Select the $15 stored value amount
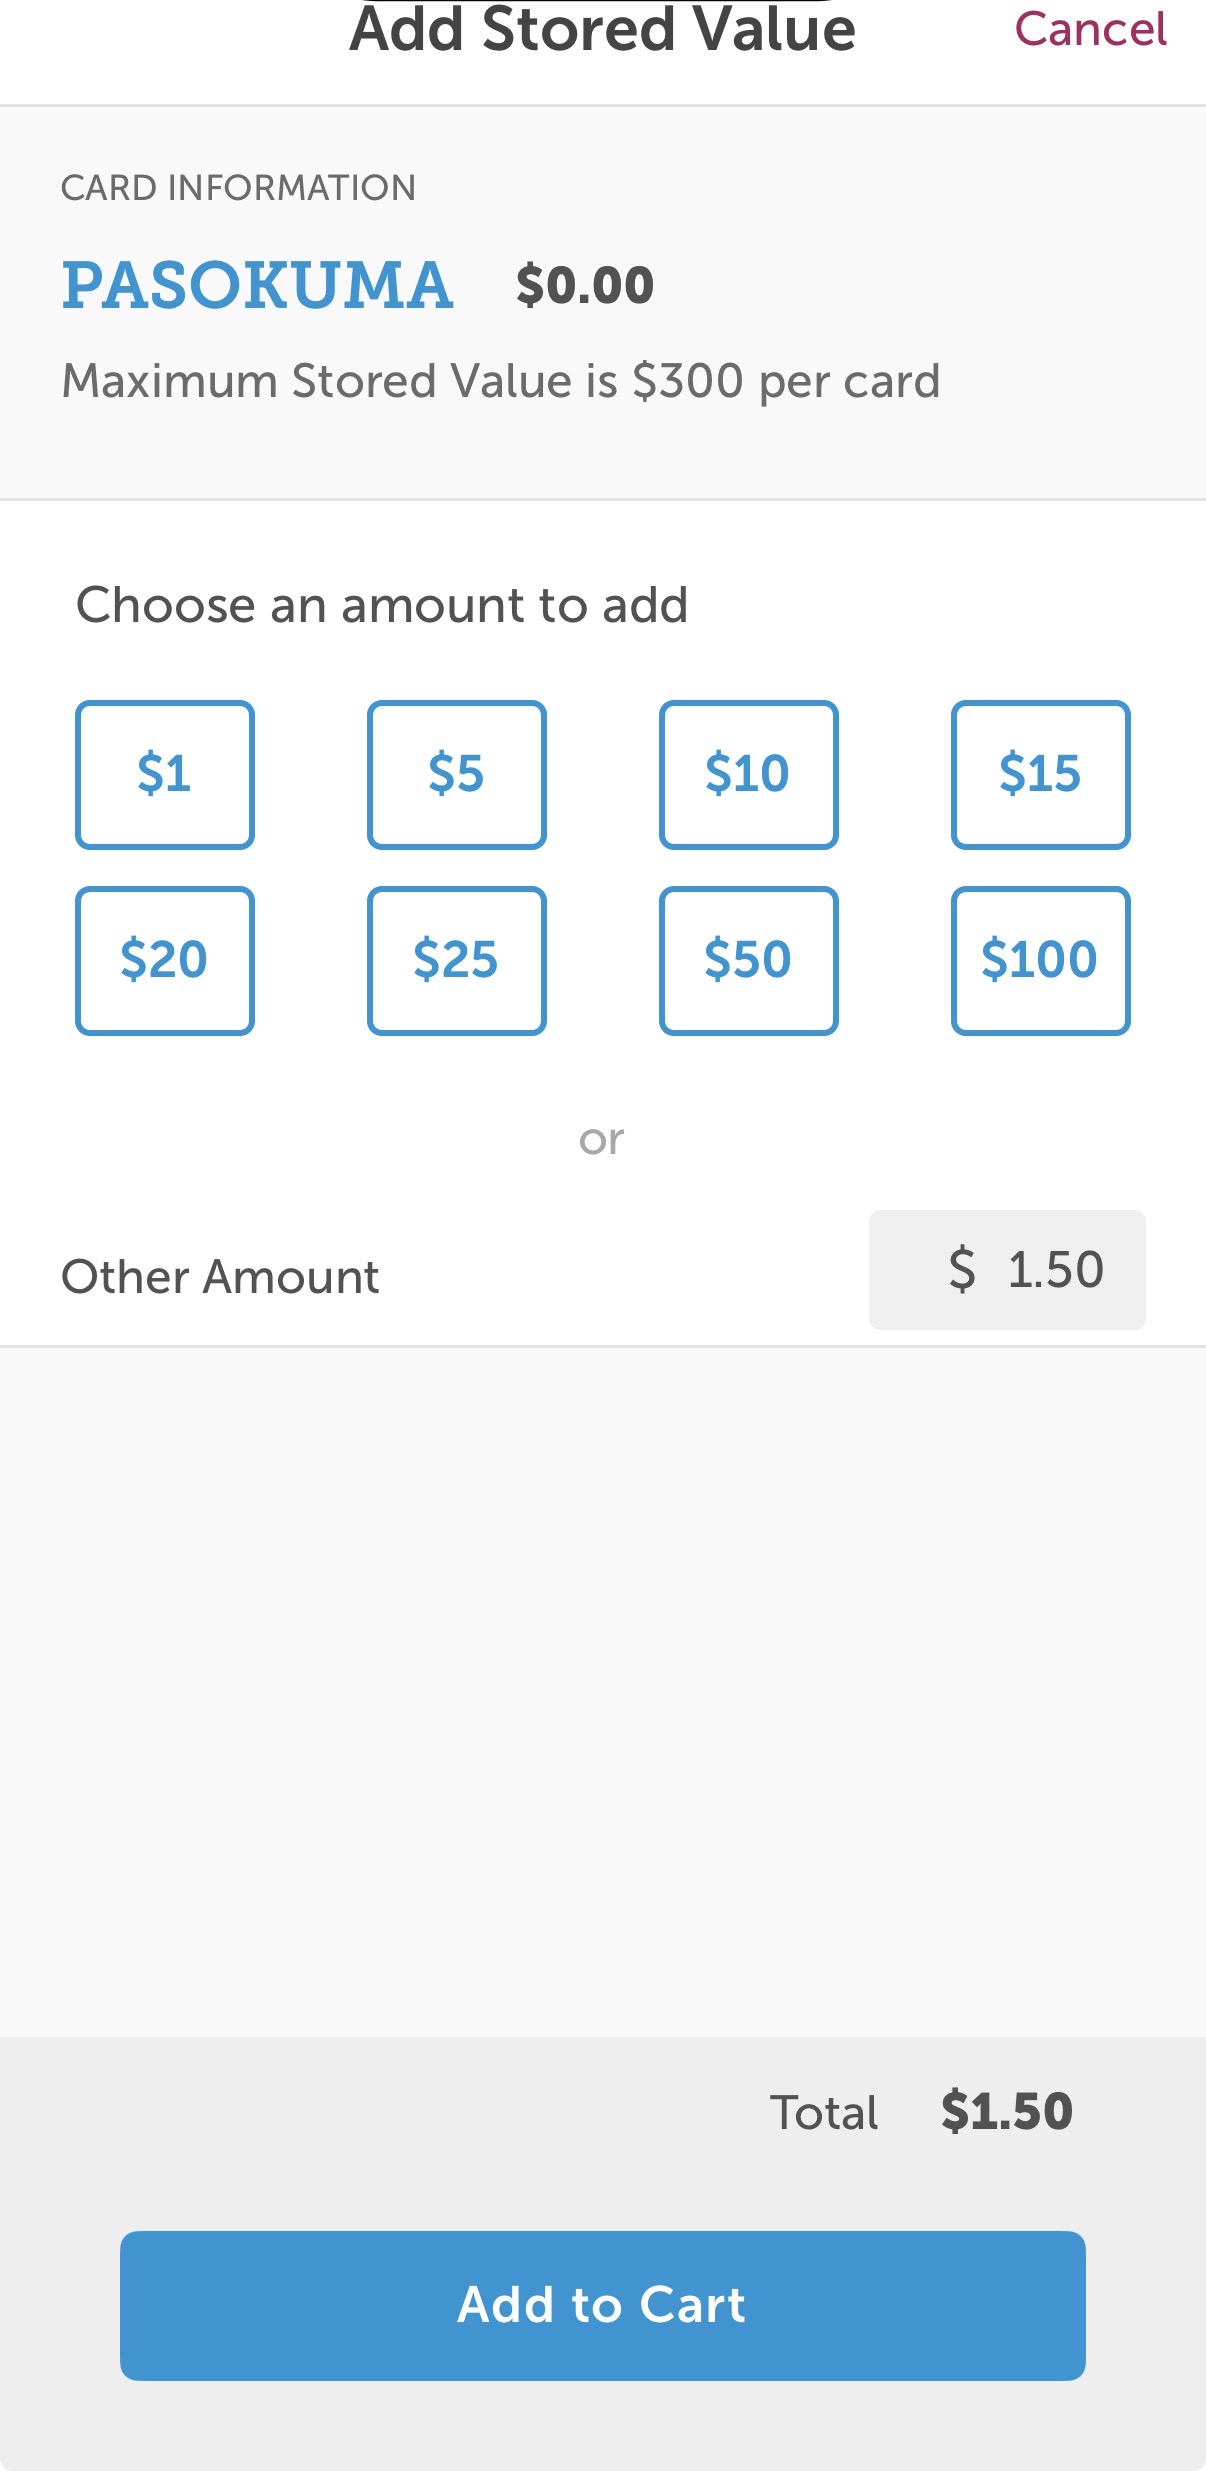The height and width of the screenshot is (2471, 1206). point(1040,774)
